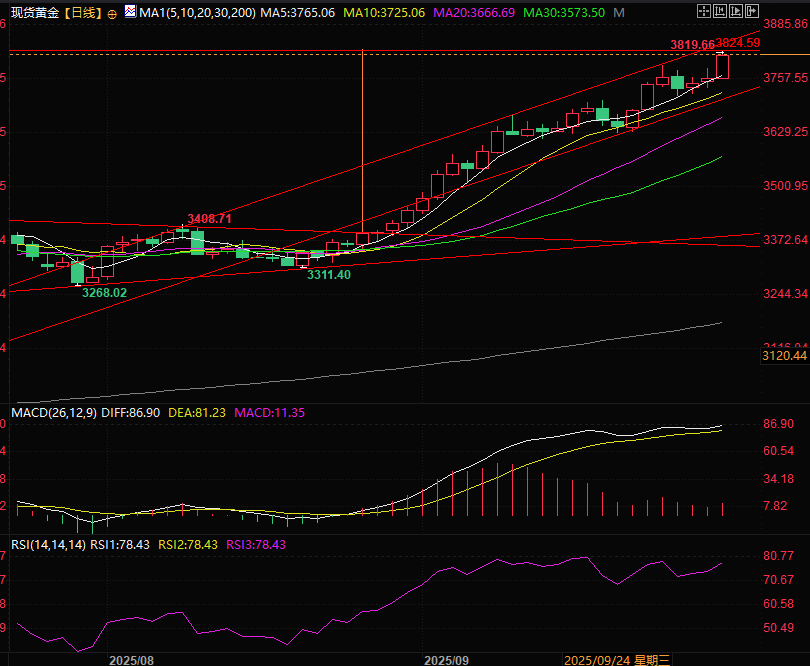This screenshot has height=666, width=810.
Task: Click the chart icon with right-pointing play triangle
Action: point(736,11)
